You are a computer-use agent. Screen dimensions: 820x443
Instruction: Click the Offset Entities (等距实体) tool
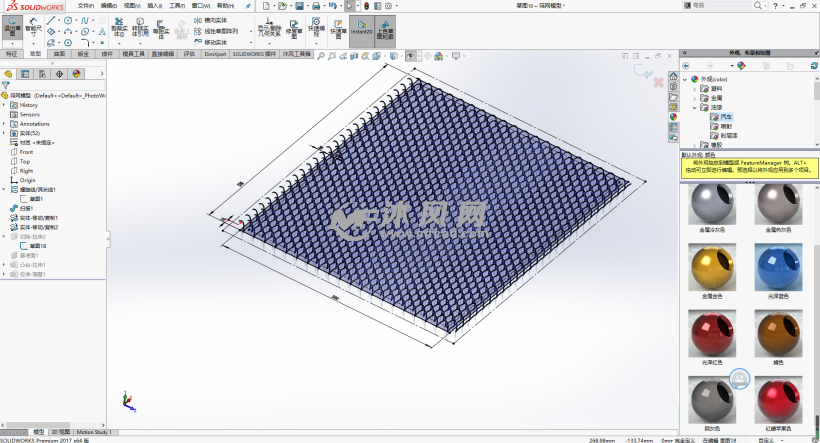click(161, 29)
